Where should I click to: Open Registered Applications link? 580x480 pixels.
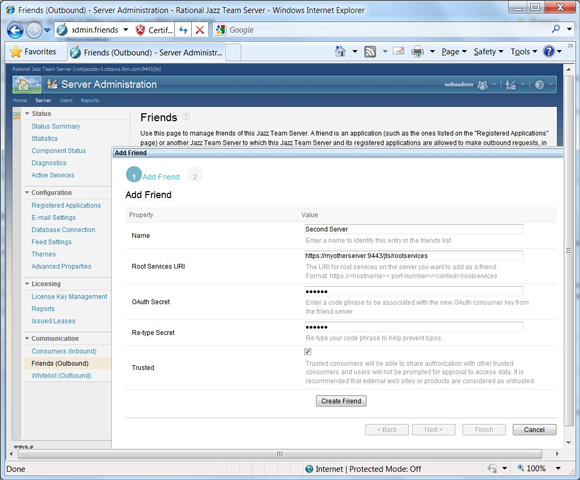pos(66,205)
